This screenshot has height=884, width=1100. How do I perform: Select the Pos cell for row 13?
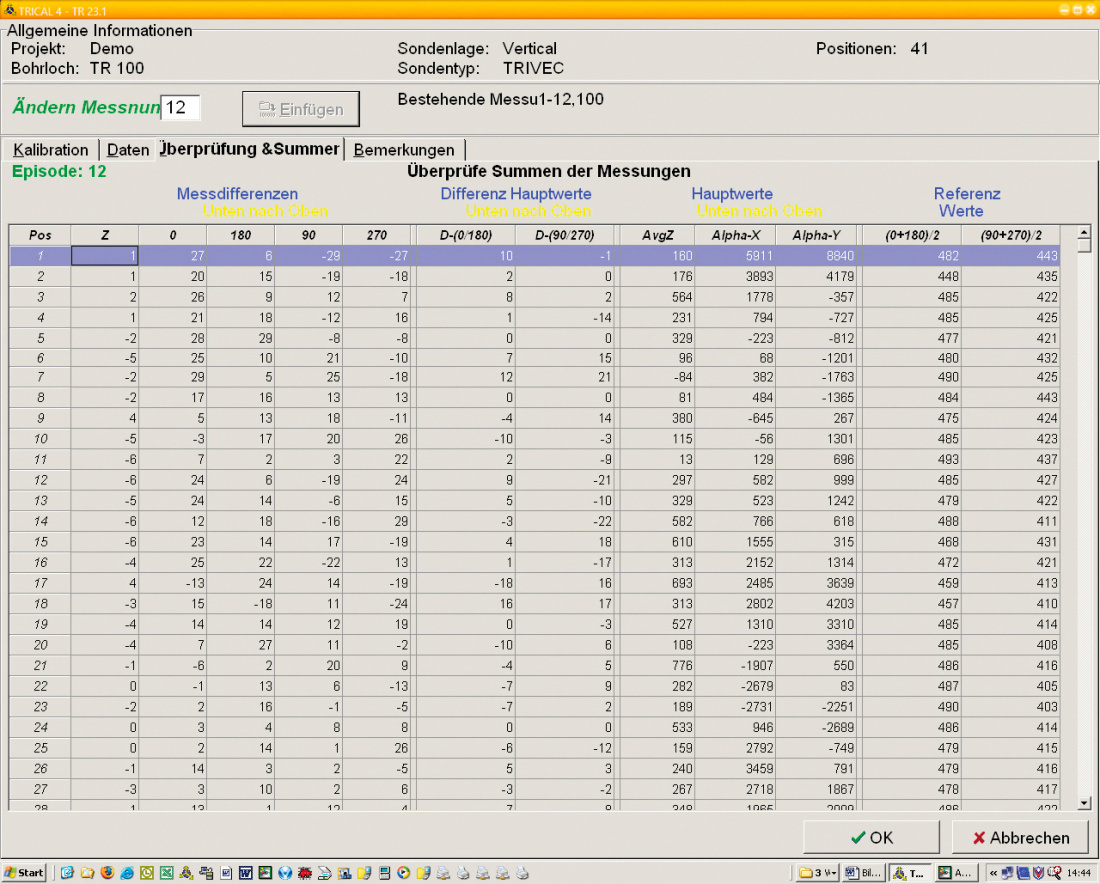tap(40, 501)
